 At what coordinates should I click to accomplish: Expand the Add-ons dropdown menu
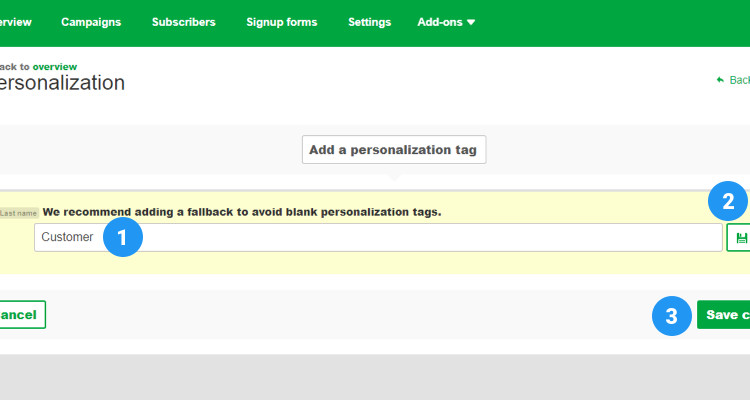(x=446, y=22)
